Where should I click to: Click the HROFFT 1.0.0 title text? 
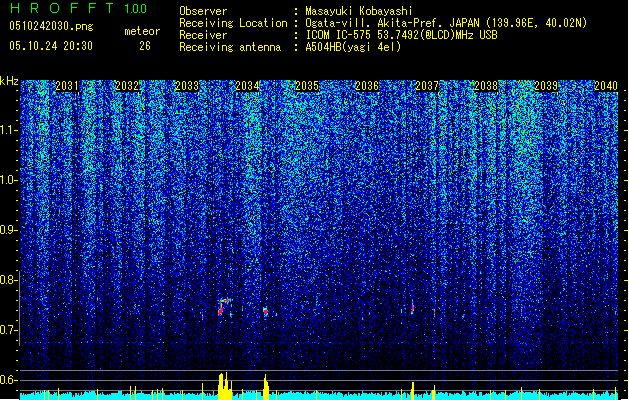pyautogui.click(x=78, y=8)
